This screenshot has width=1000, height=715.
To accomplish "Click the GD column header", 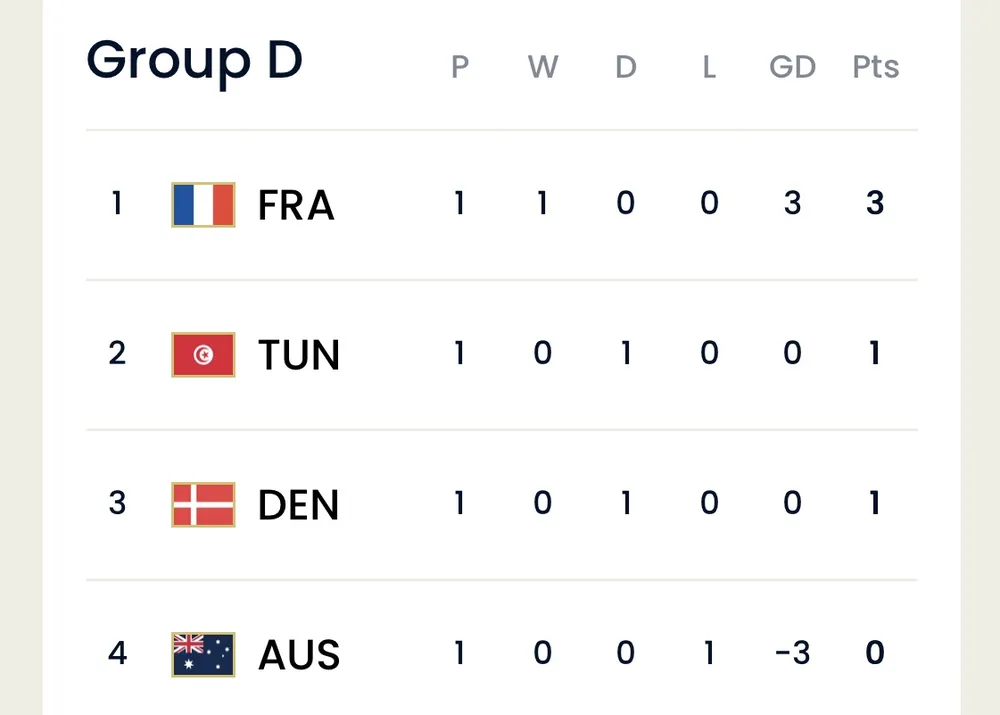I will (792, 67).
